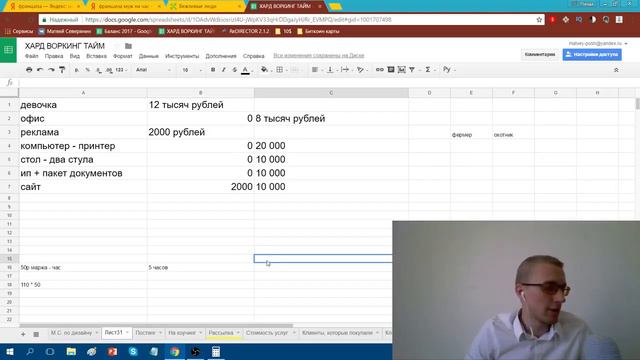Apply bold formatting

click(x=213, y=70)
